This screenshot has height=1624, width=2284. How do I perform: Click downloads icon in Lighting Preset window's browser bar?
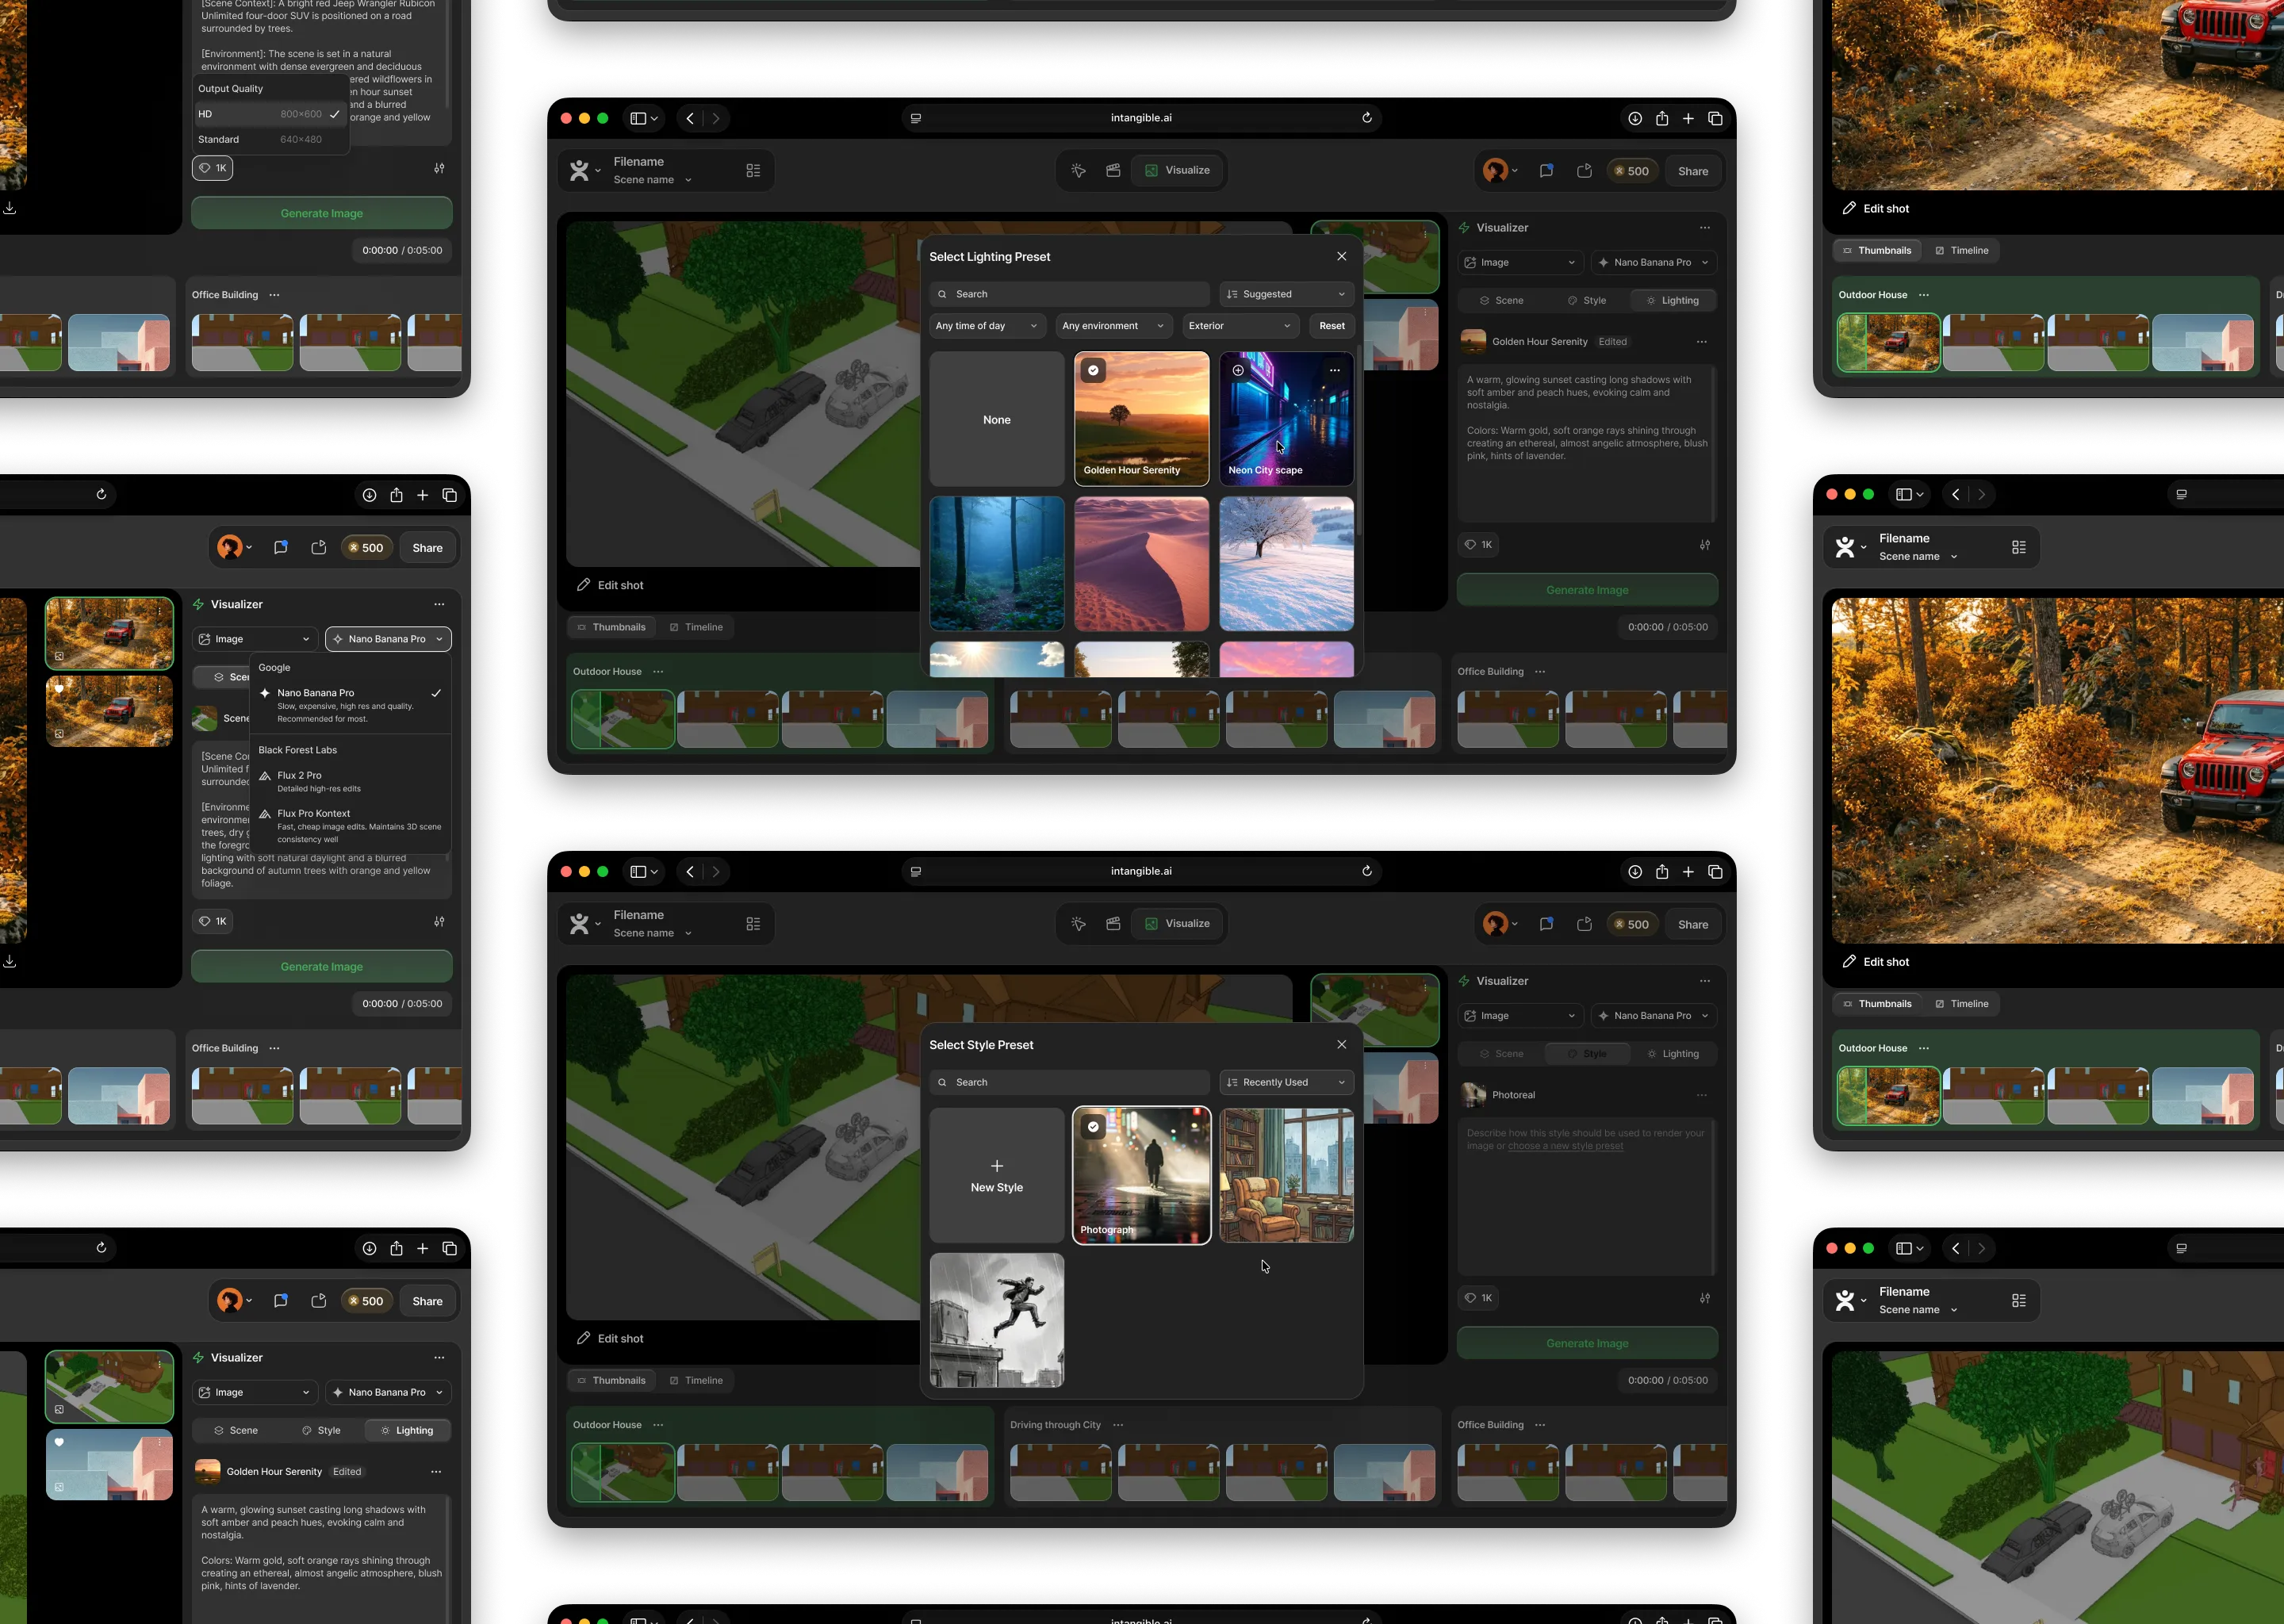[1634, 118]
